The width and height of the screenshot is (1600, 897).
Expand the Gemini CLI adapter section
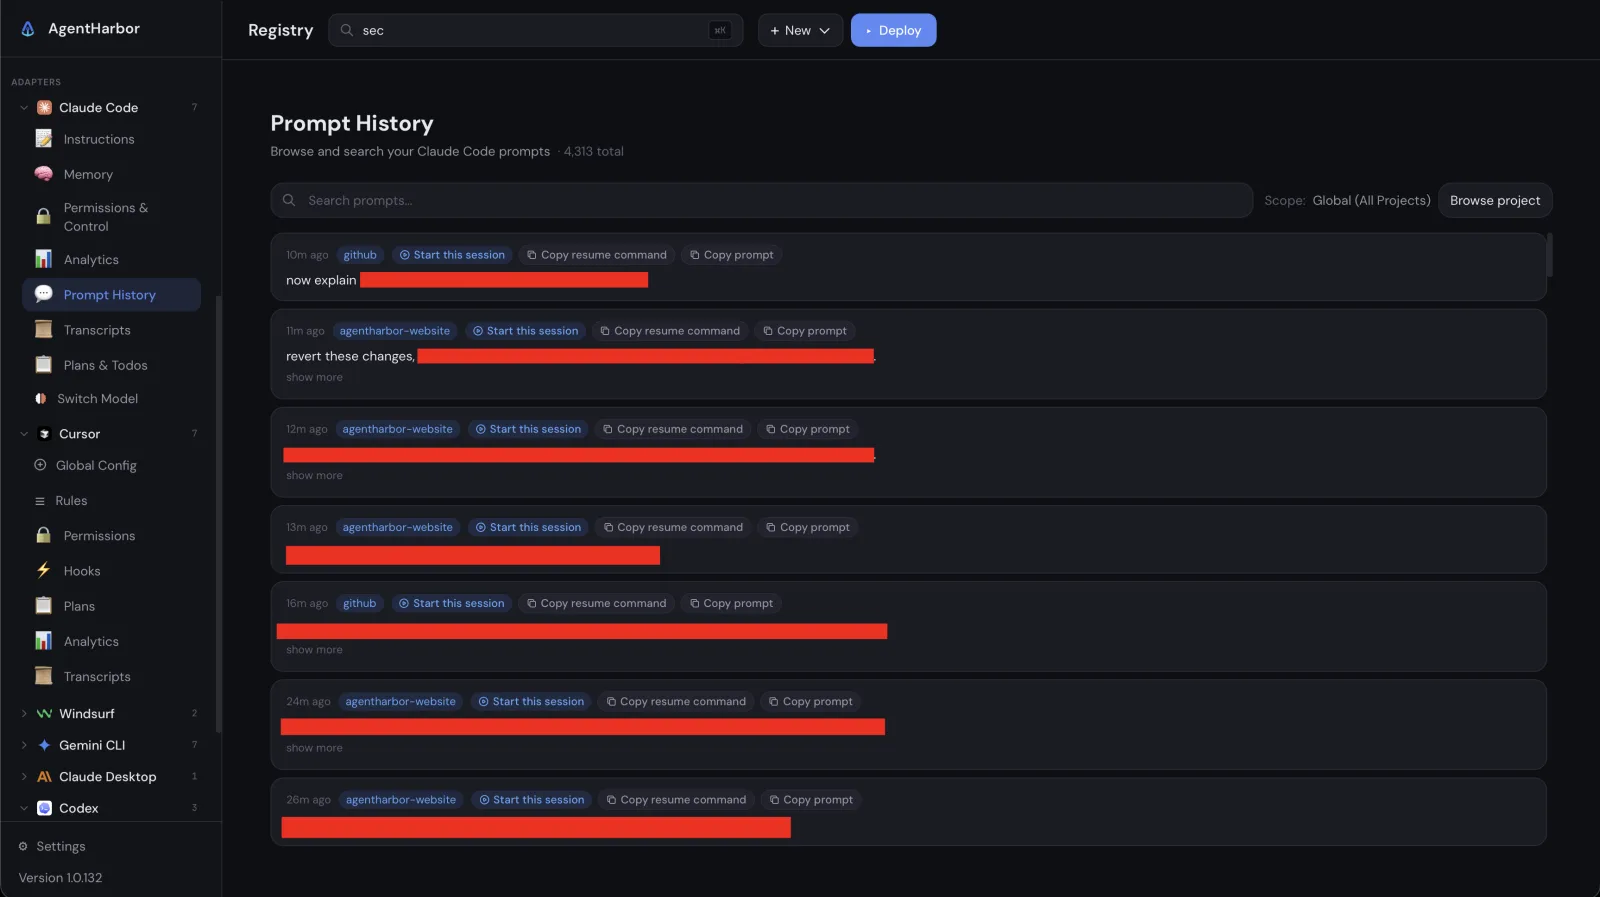(x=24, y=745)
